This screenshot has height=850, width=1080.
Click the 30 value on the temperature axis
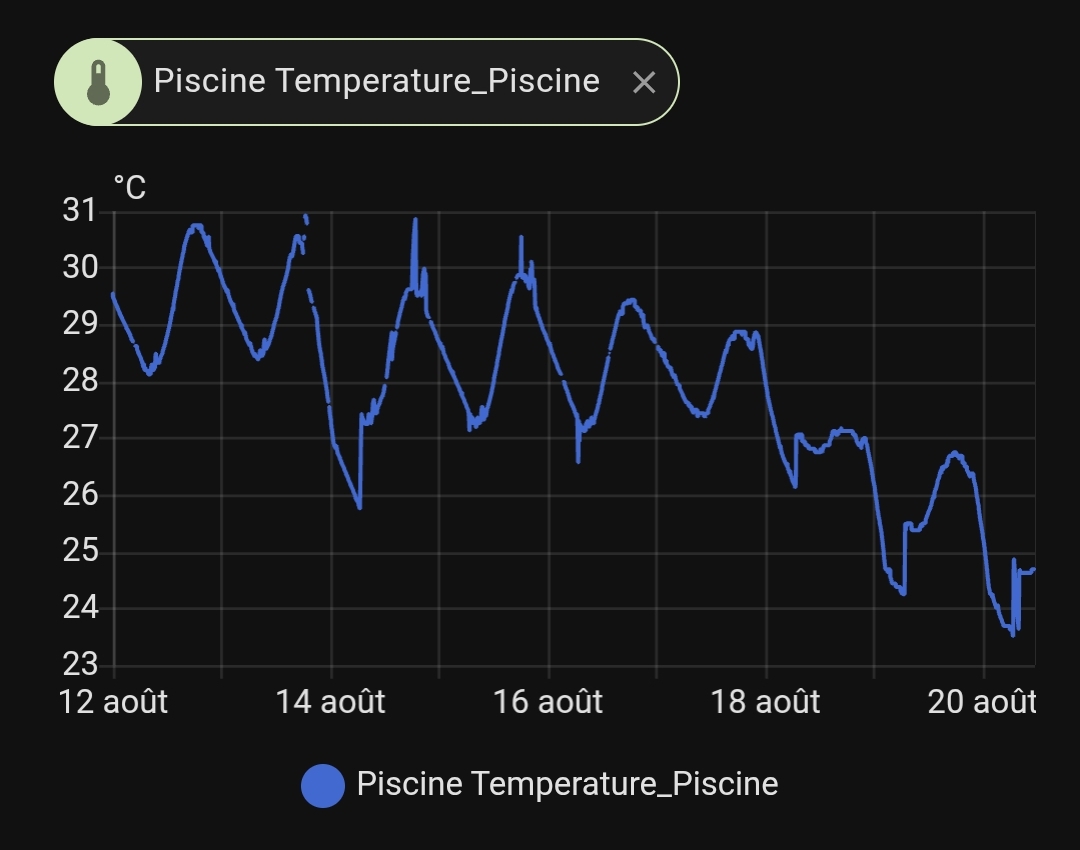(79, 268)
